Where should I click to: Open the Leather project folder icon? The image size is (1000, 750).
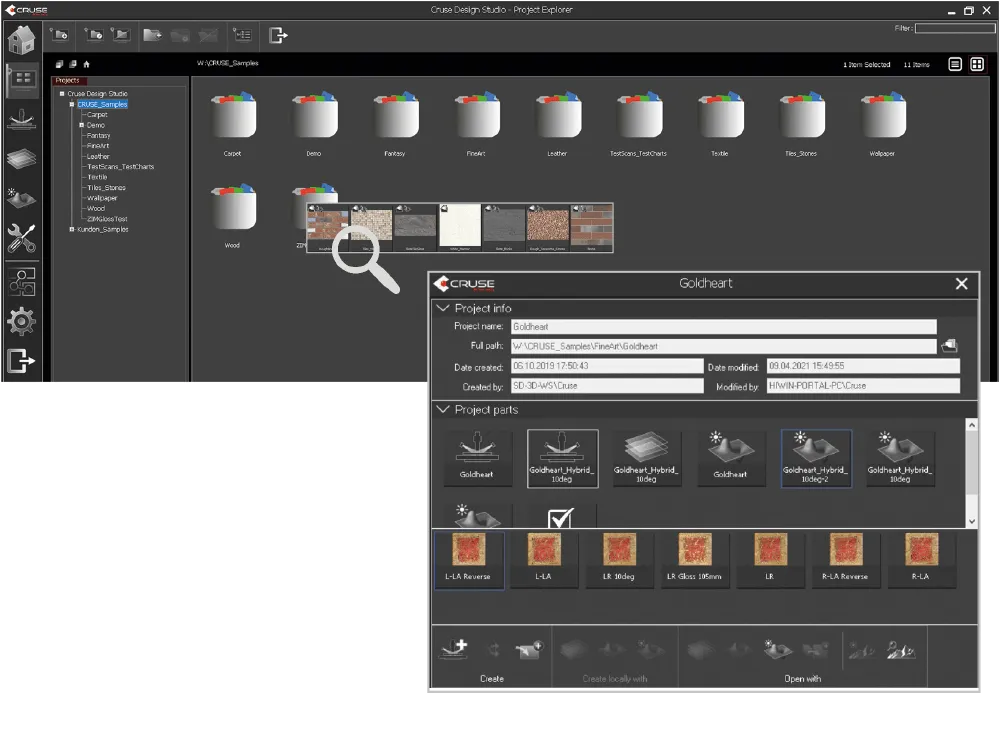tap(558, 119)
